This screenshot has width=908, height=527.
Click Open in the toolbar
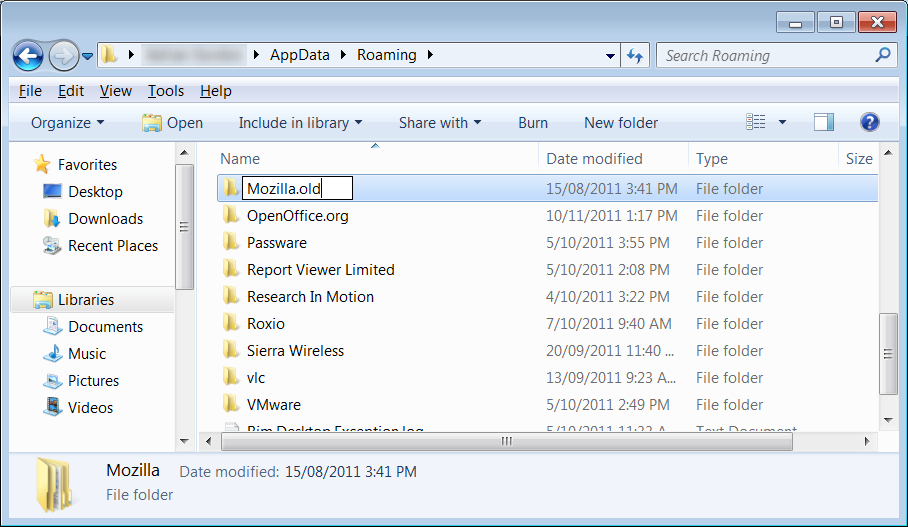(173, 123)
